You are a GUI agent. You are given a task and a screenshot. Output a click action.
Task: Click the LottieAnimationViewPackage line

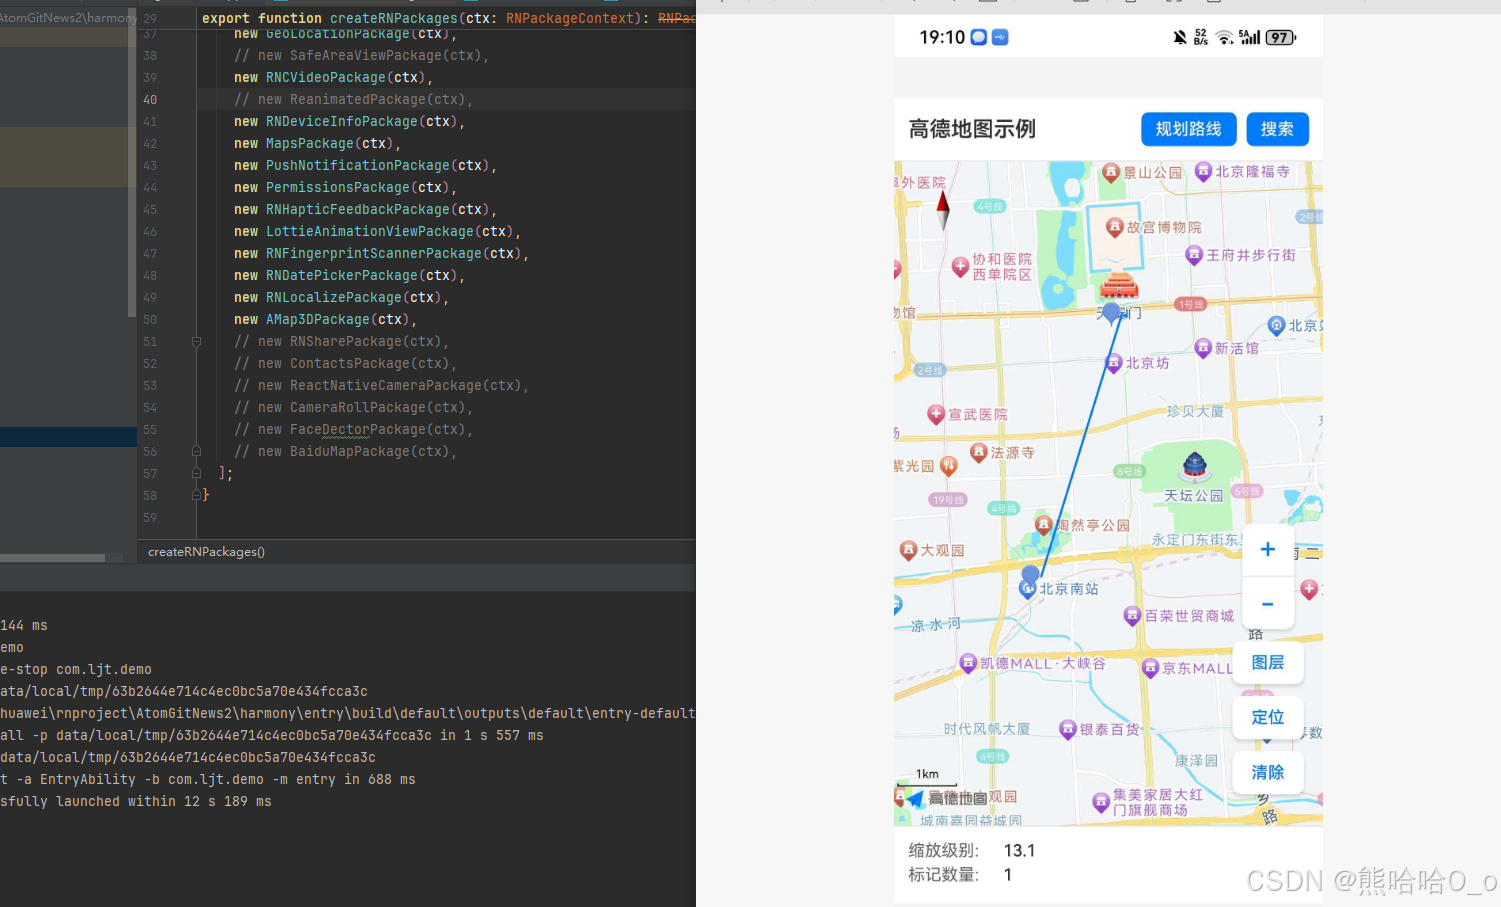coord(377,231)
